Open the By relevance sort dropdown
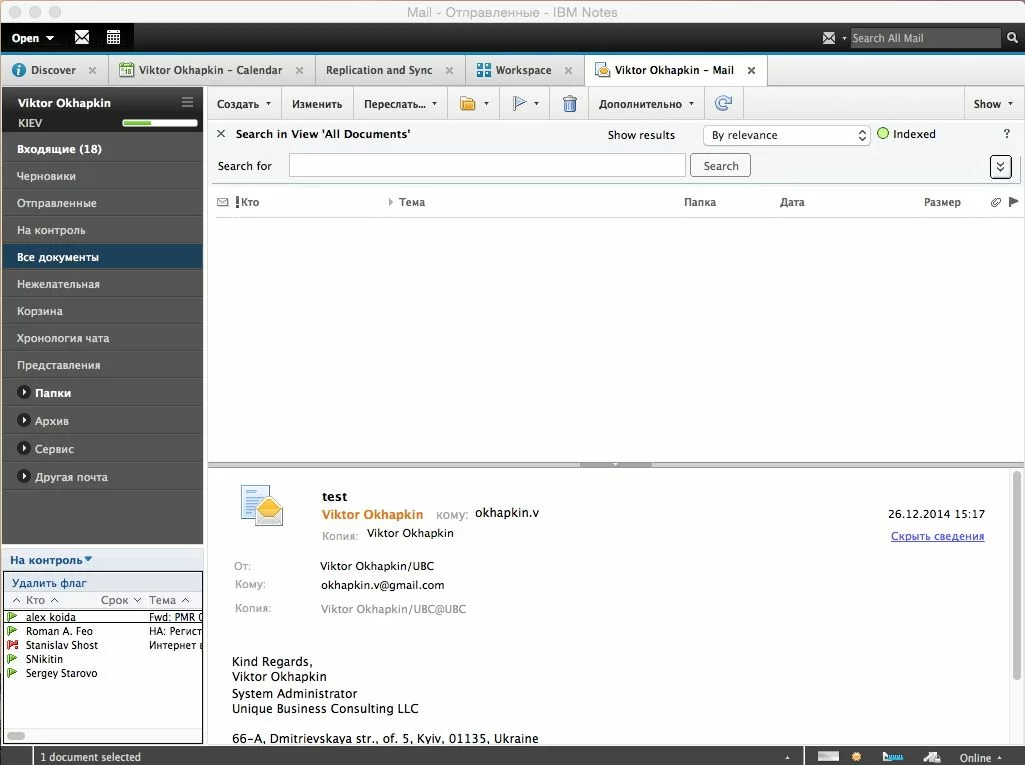1025x765 pixels. (786, 135)
